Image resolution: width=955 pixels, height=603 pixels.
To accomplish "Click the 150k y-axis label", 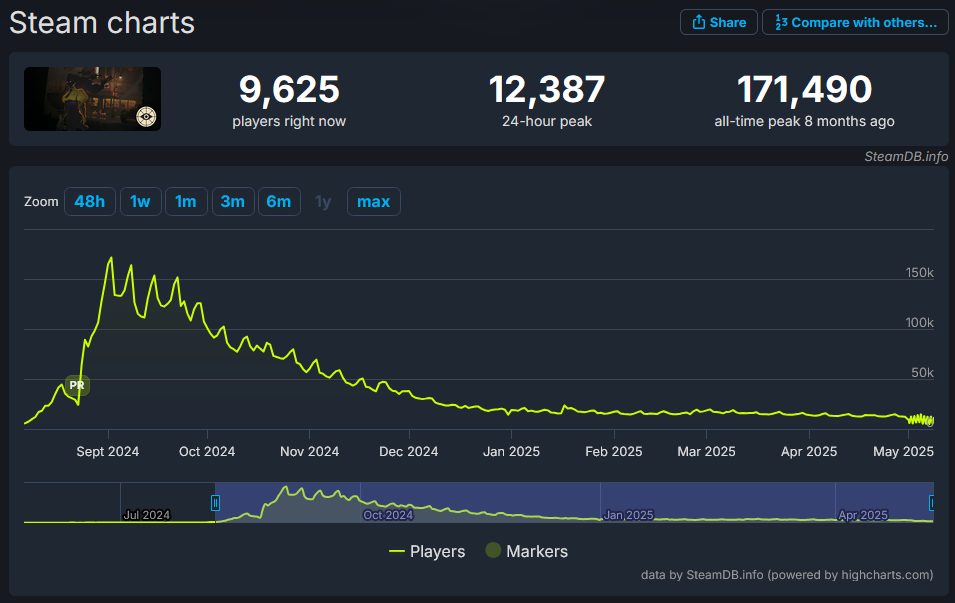I will click(x=919, y=272).
